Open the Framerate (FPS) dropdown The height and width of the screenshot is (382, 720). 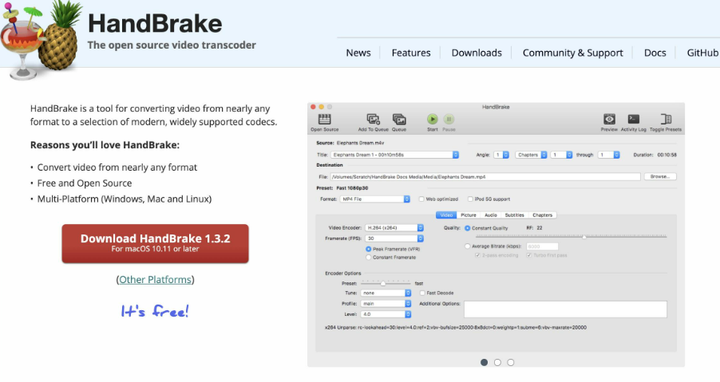pos(394,238)
